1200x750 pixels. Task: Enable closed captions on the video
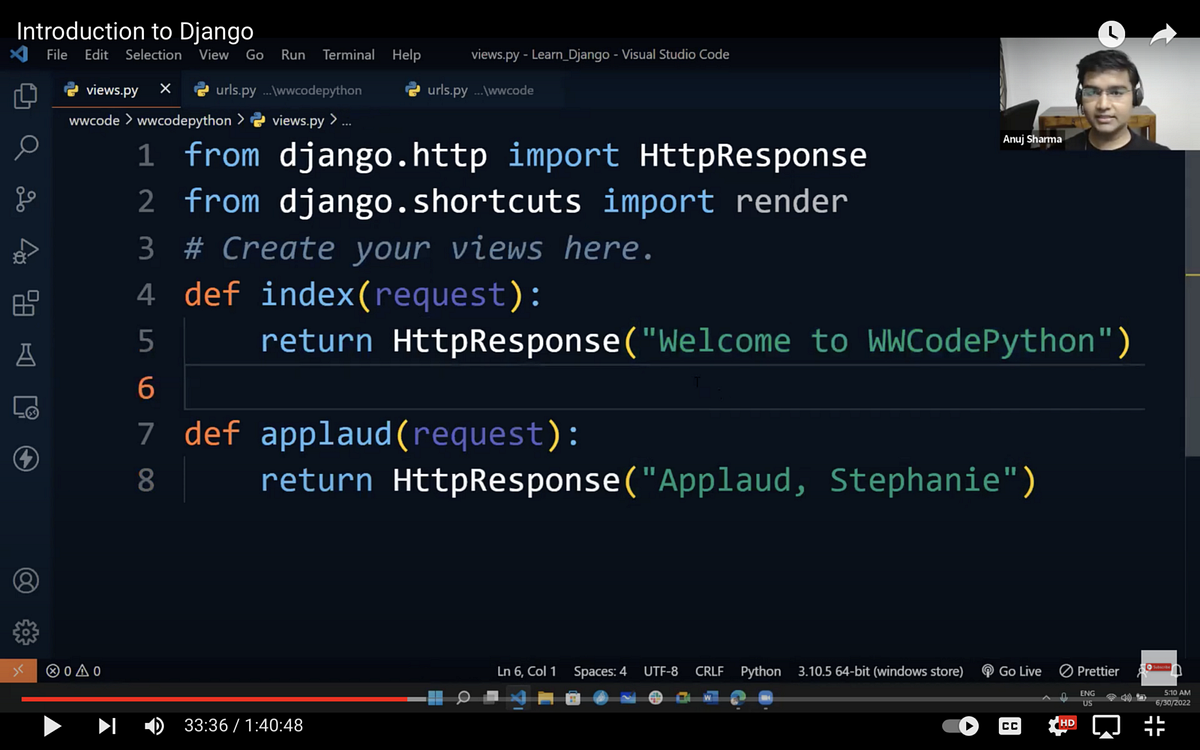click(x=1010, y=726)
